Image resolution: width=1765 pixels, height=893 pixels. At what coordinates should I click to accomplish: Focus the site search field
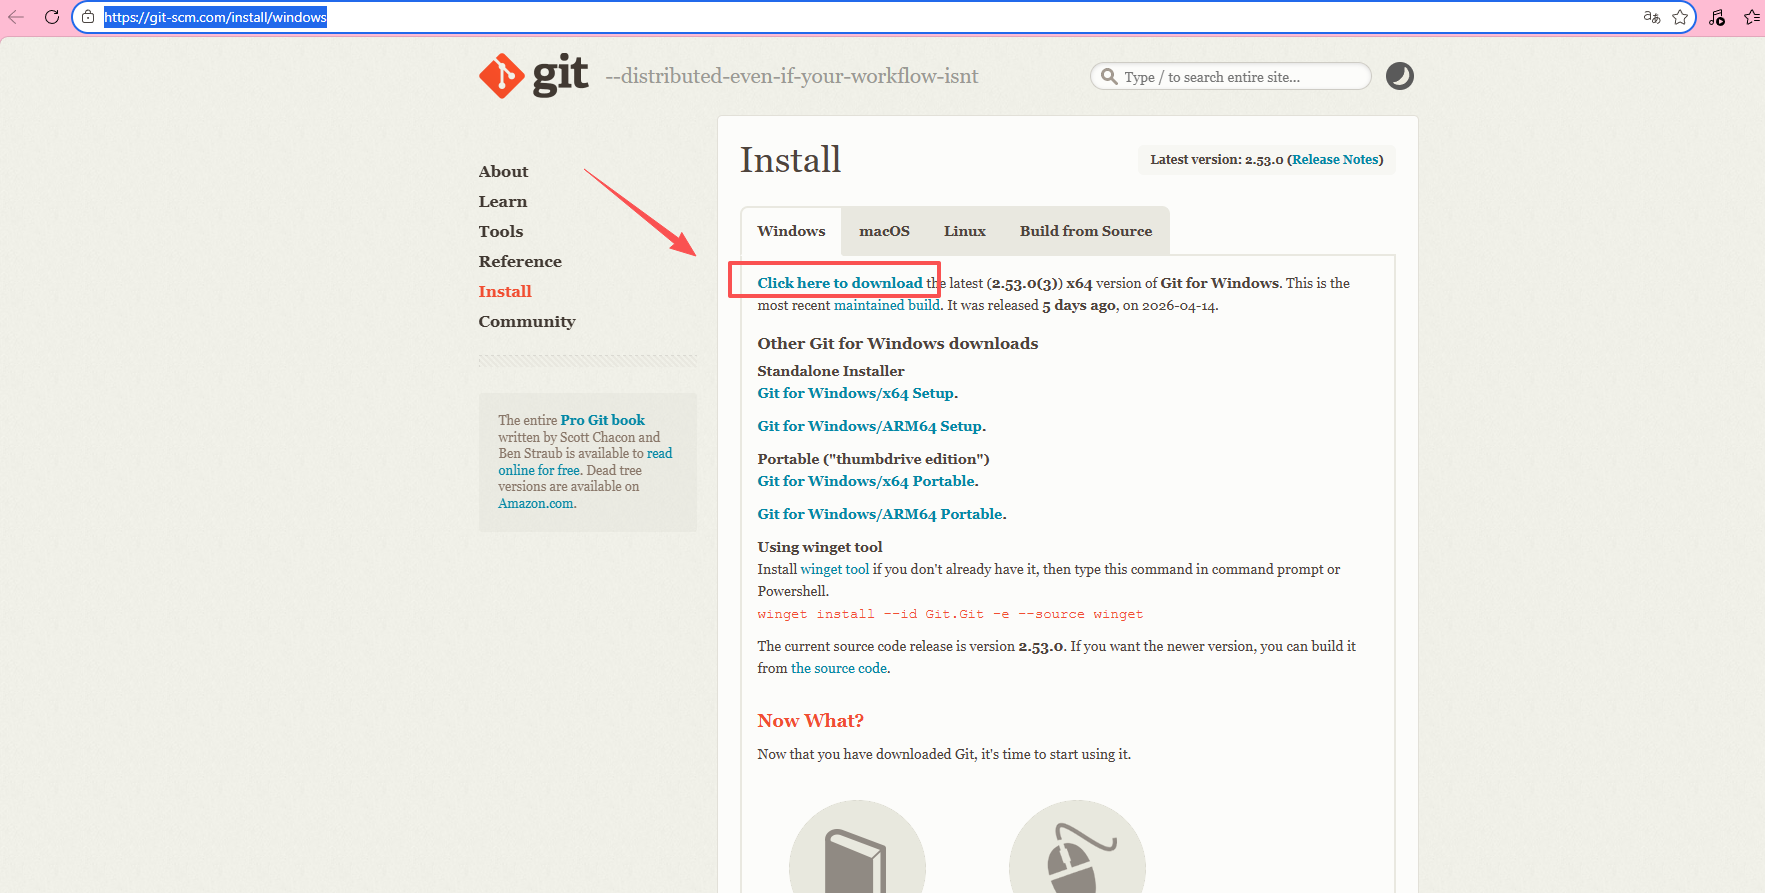(x=1230, y=76)
